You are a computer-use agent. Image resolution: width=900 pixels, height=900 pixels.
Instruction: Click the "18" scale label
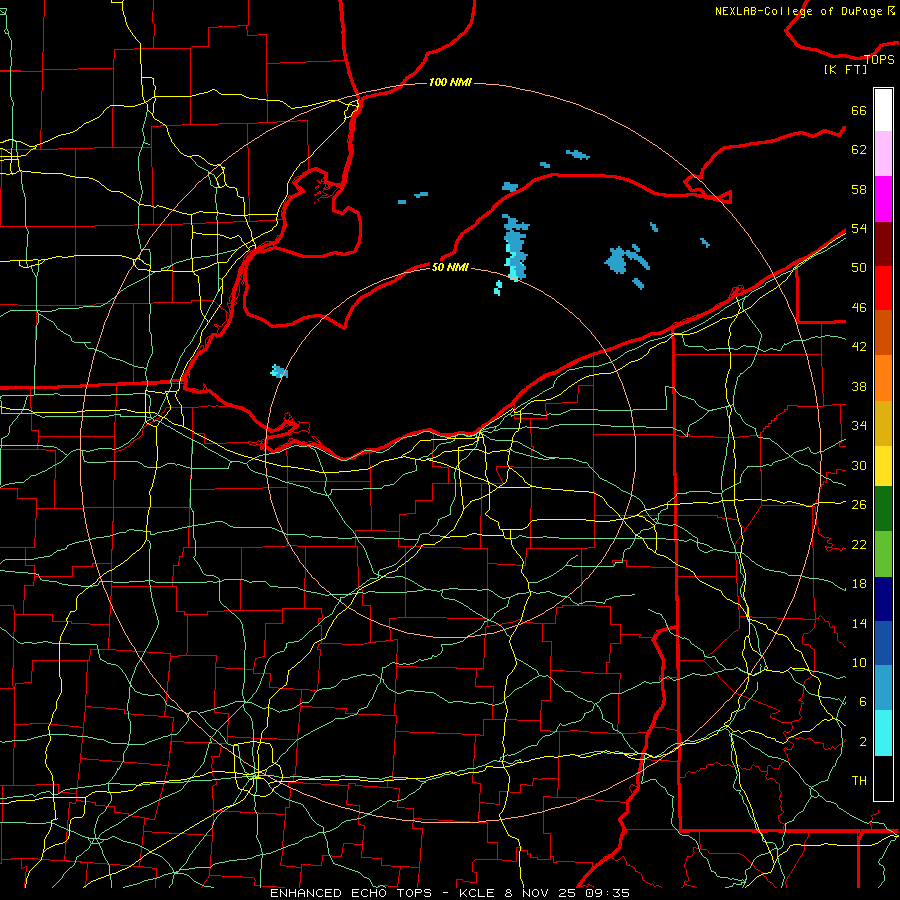pos(859,584)
